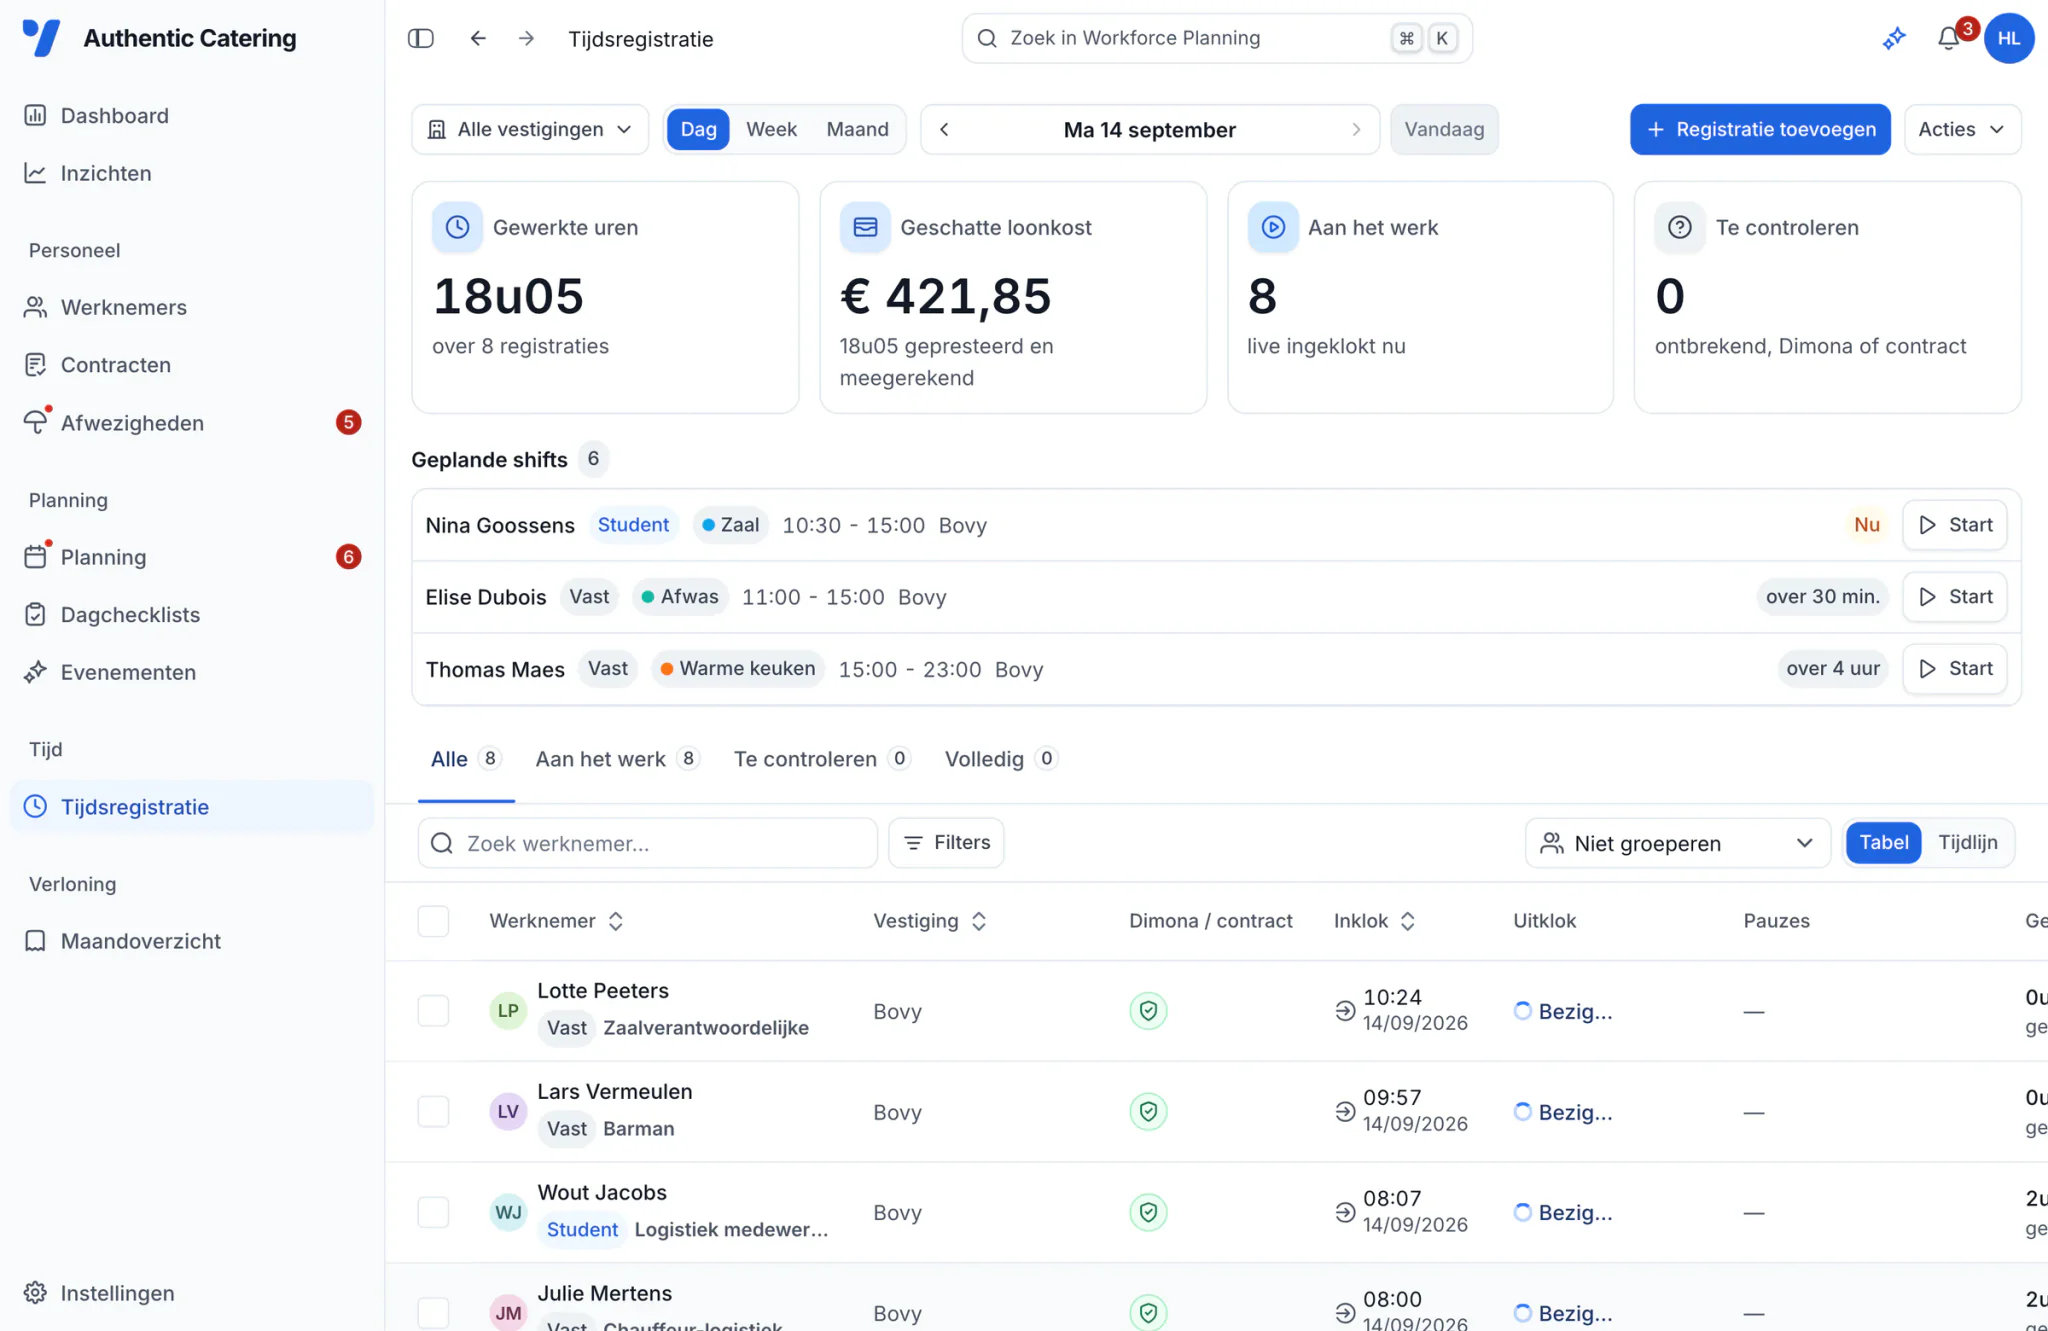Screen dimensions: 2048x1331
Task: Click the Vandaag button
Action: click(1444, 129)
